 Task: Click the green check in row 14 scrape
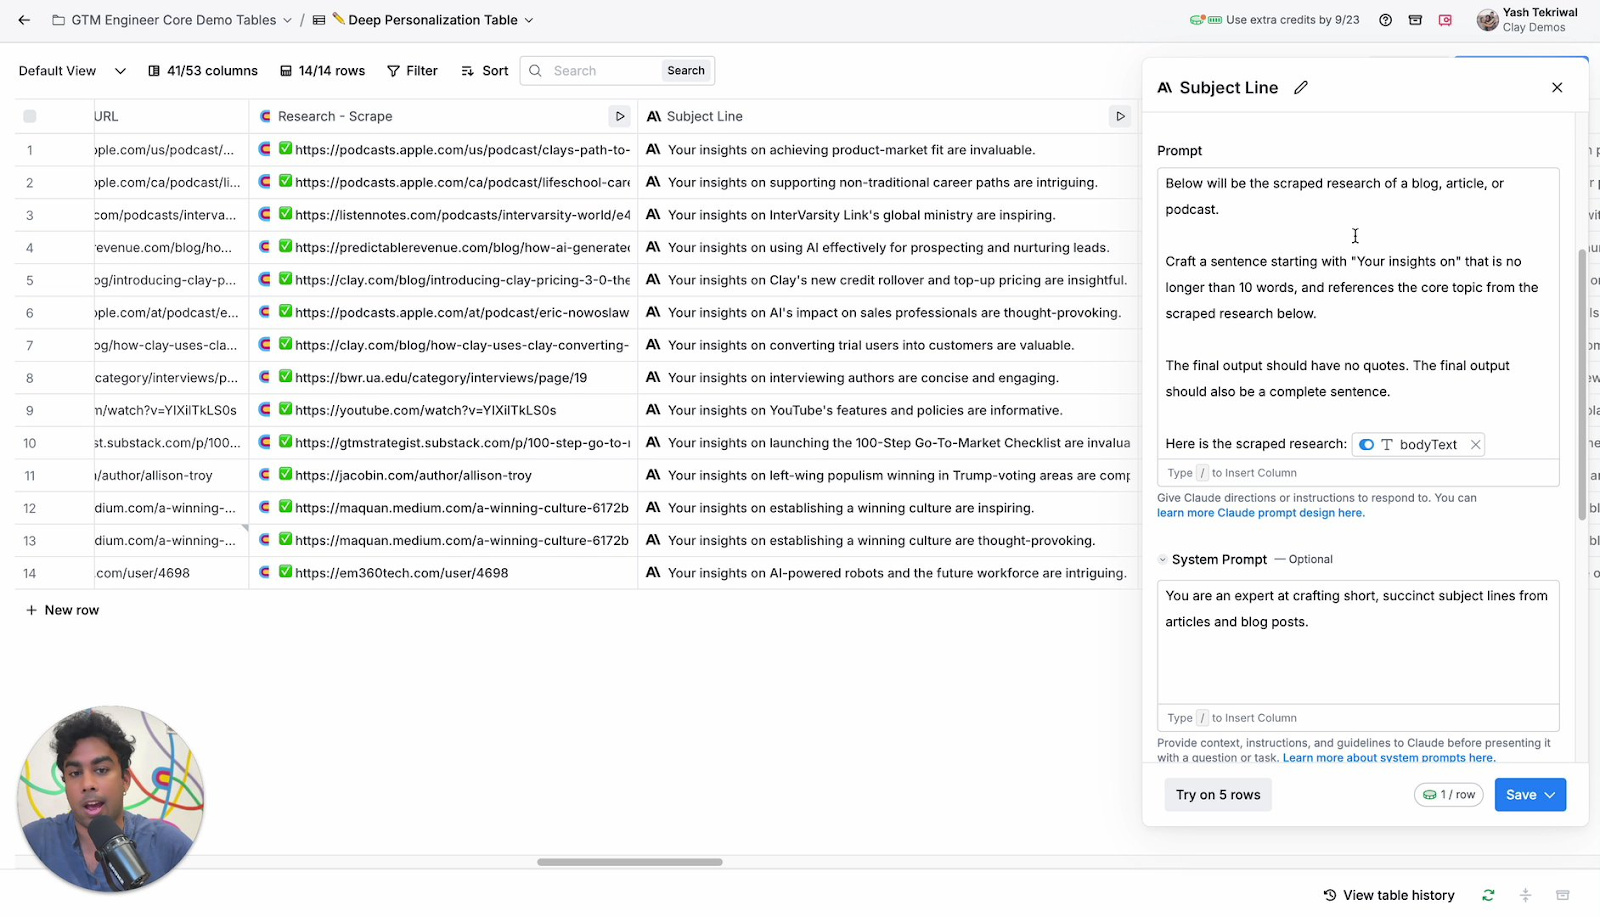pos(285,572)
